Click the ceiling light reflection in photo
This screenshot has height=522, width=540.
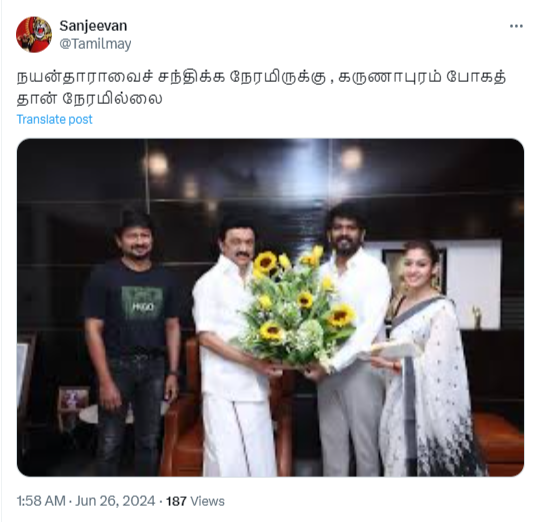tap(157, 165)
